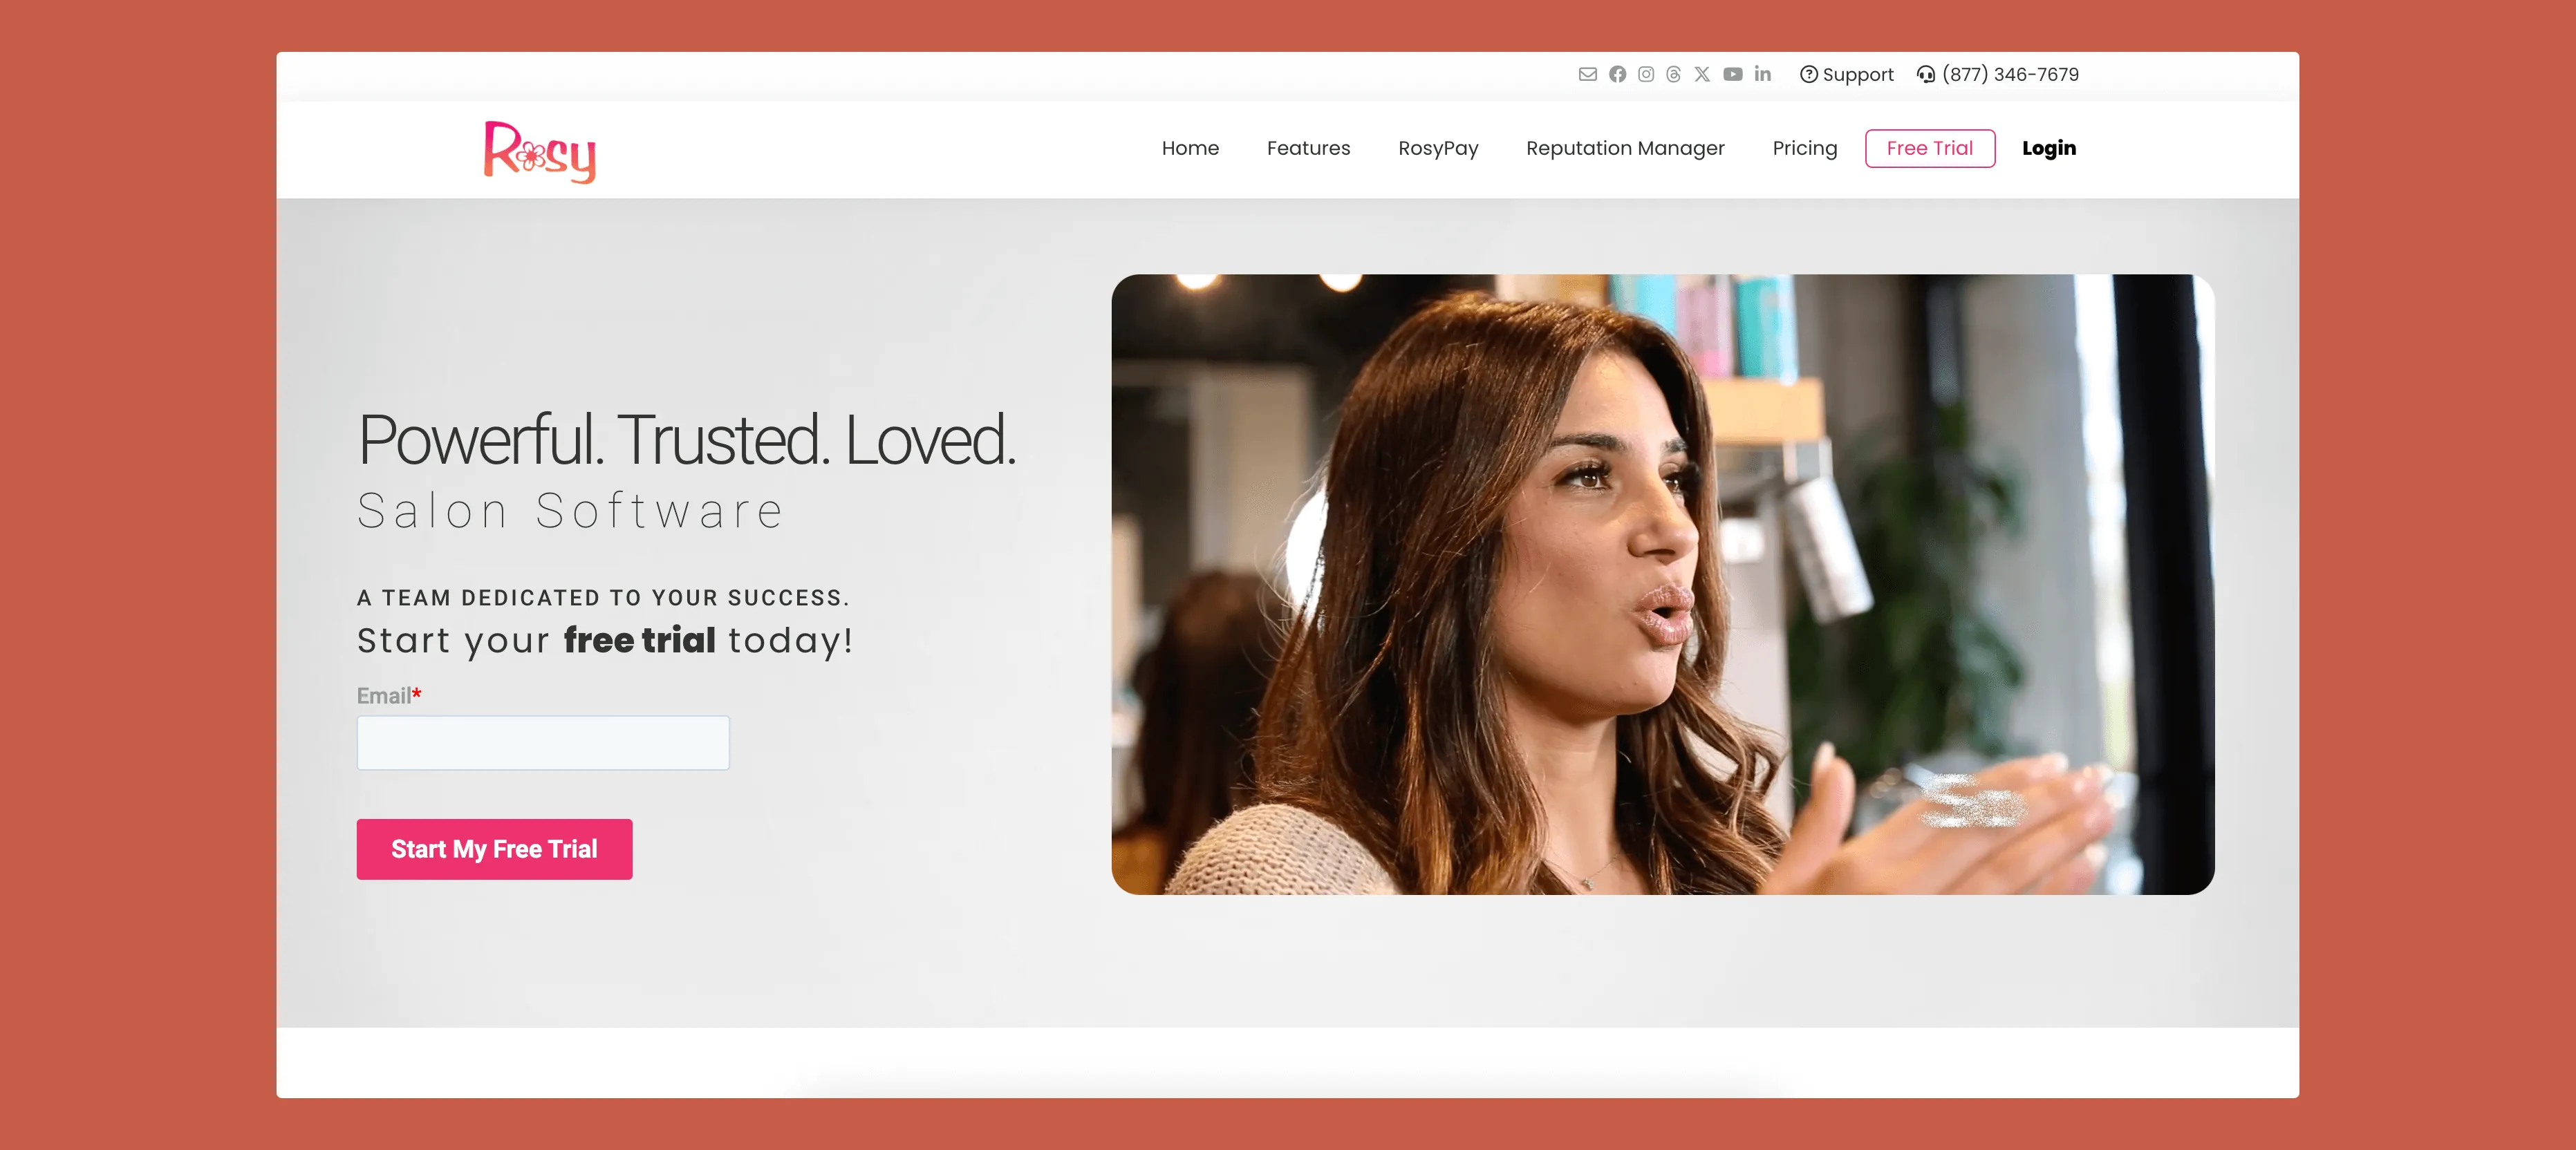
Task: Click the Free Trial button
Action: (1929, 148)
